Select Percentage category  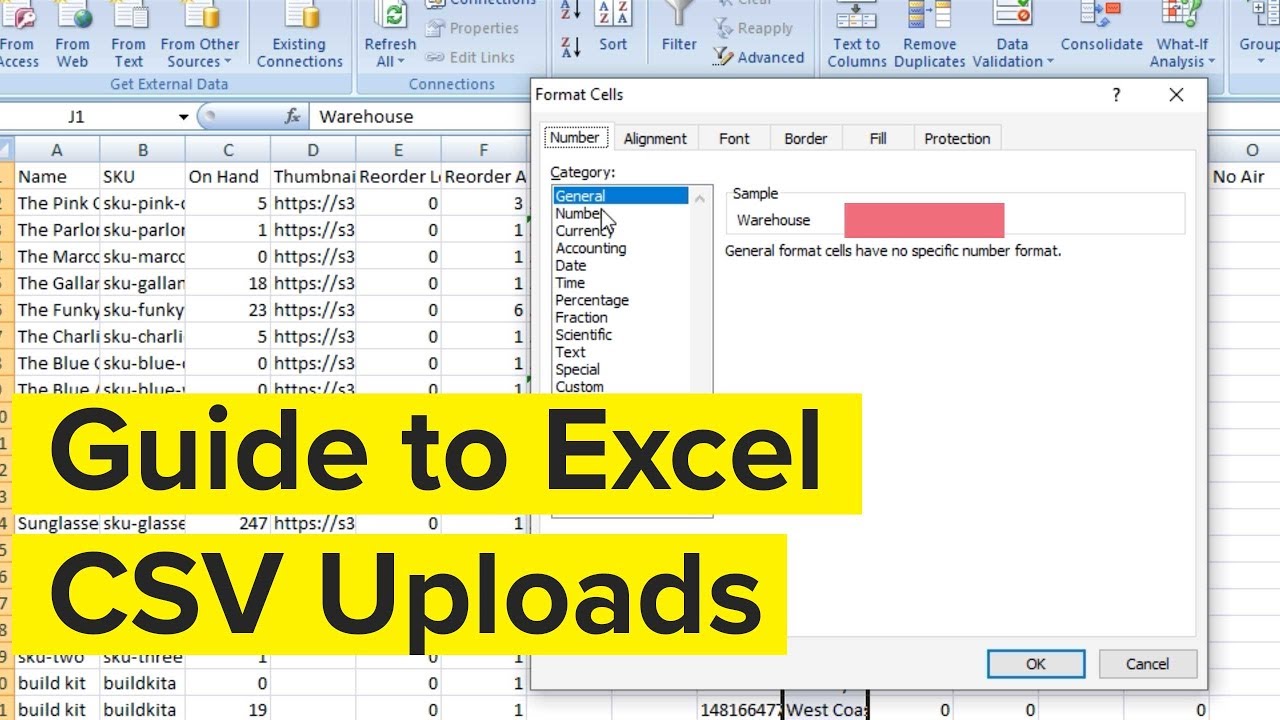point(620,300)
